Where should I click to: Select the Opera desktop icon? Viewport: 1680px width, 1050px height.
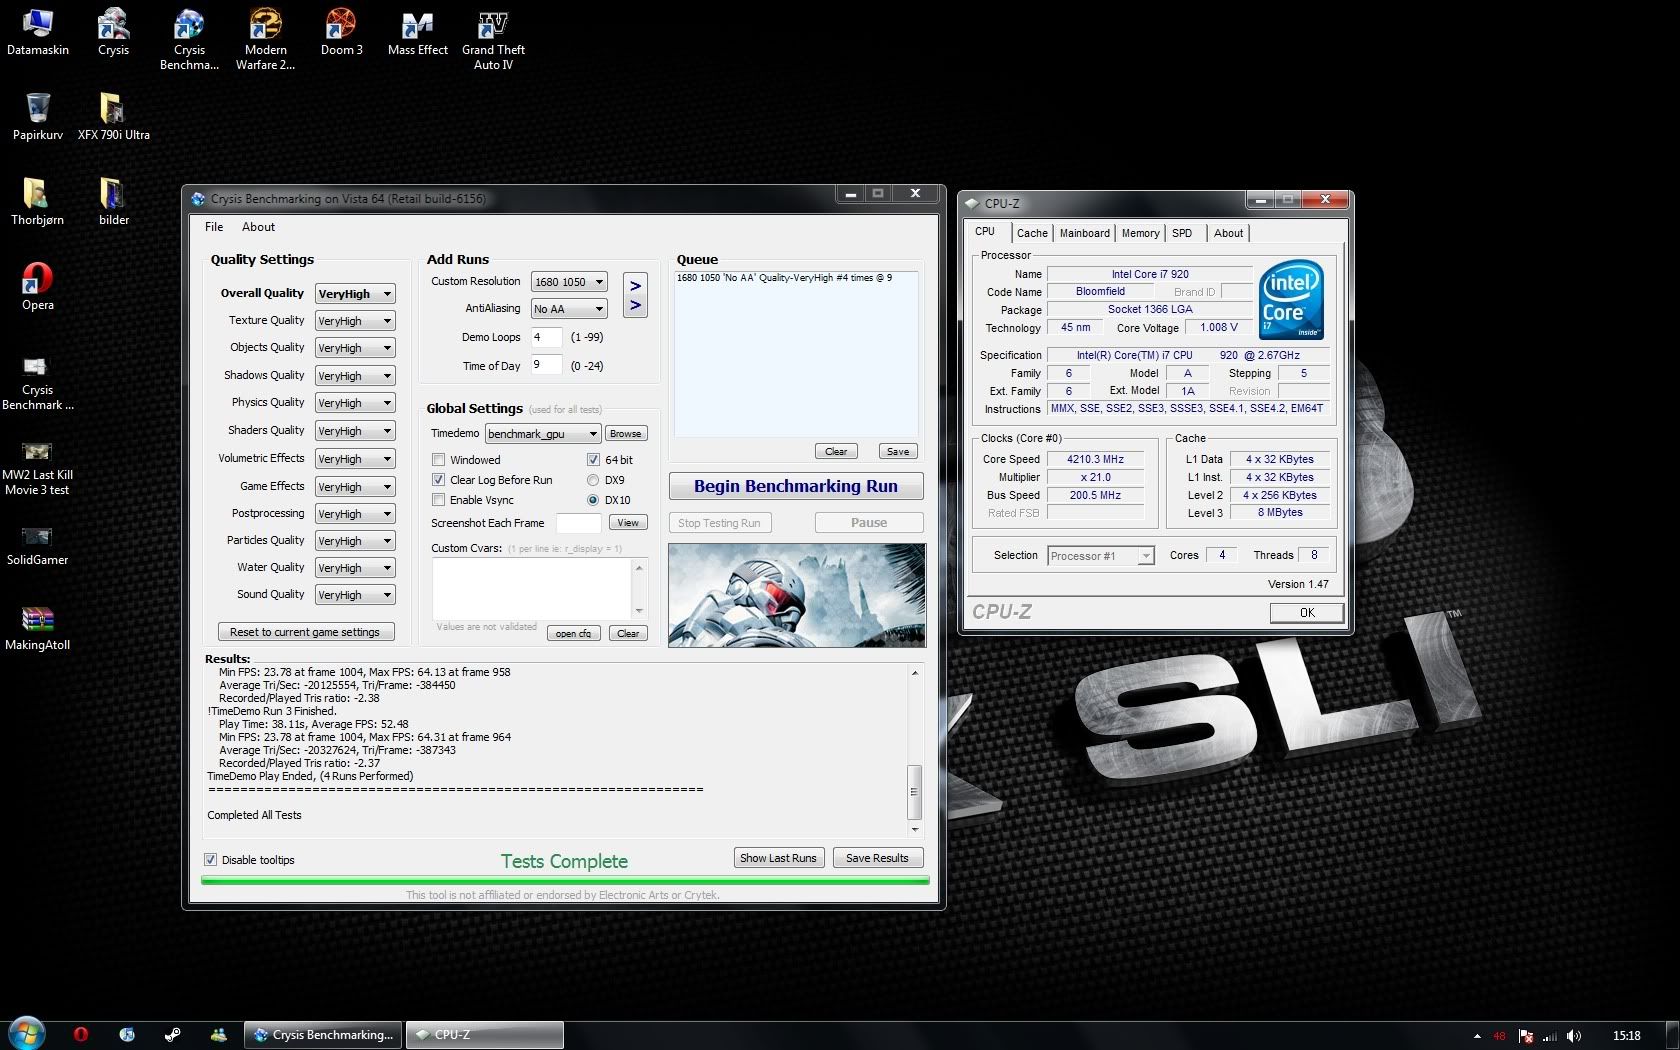point(37,286)
